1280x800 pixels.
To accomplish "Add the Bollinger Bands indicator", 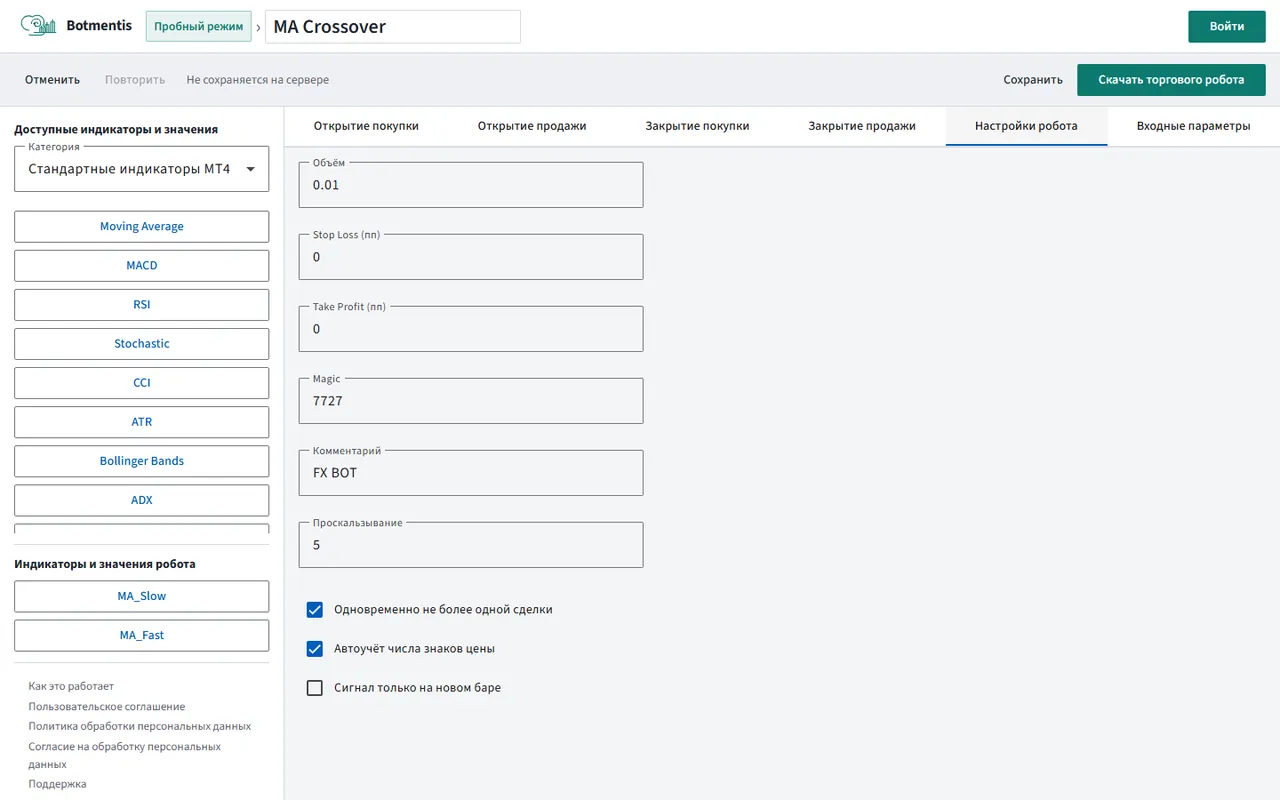I will 142,460.
